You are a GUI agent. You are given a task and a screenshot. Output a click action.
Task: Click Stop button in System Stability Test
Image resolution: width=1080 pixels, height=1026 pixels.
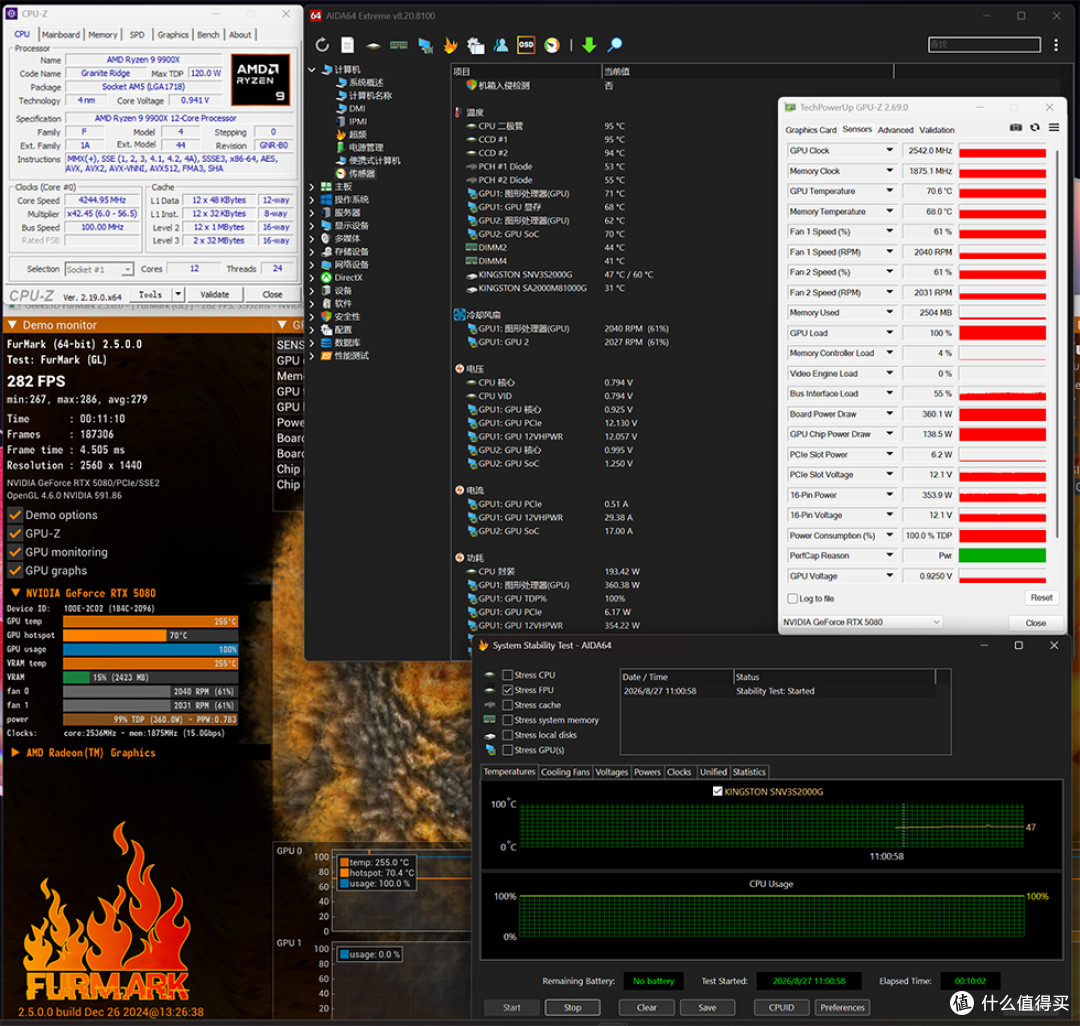[572, 1007]
